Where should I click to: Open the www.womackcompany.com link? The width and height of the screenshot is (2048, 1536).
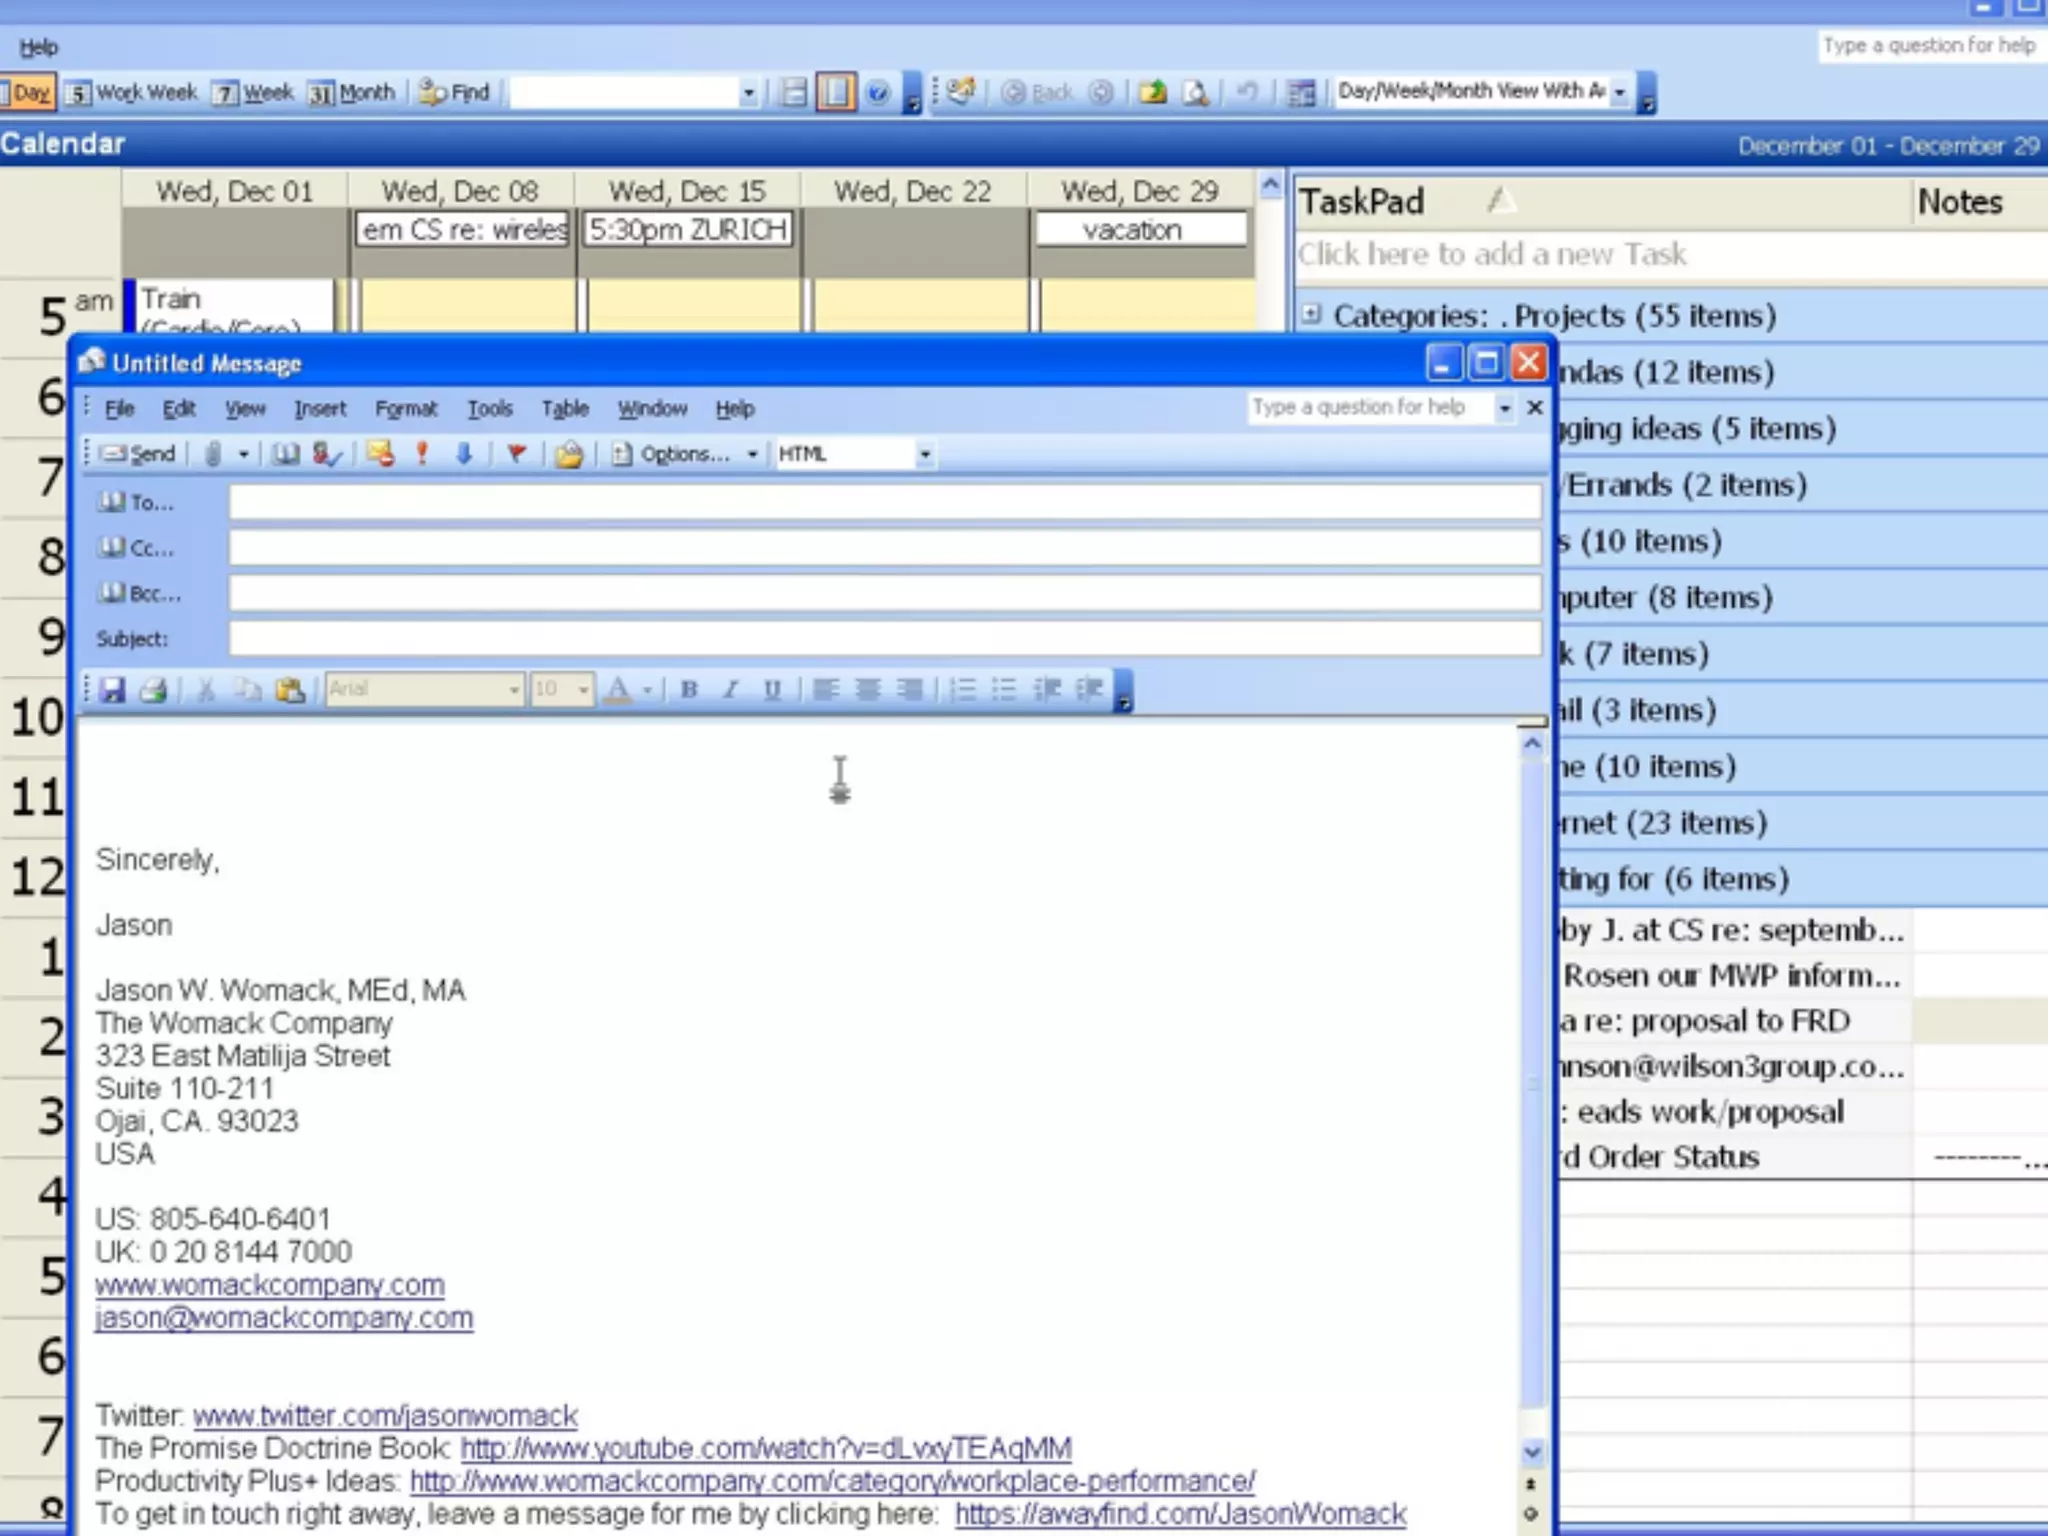point(270,1285)
